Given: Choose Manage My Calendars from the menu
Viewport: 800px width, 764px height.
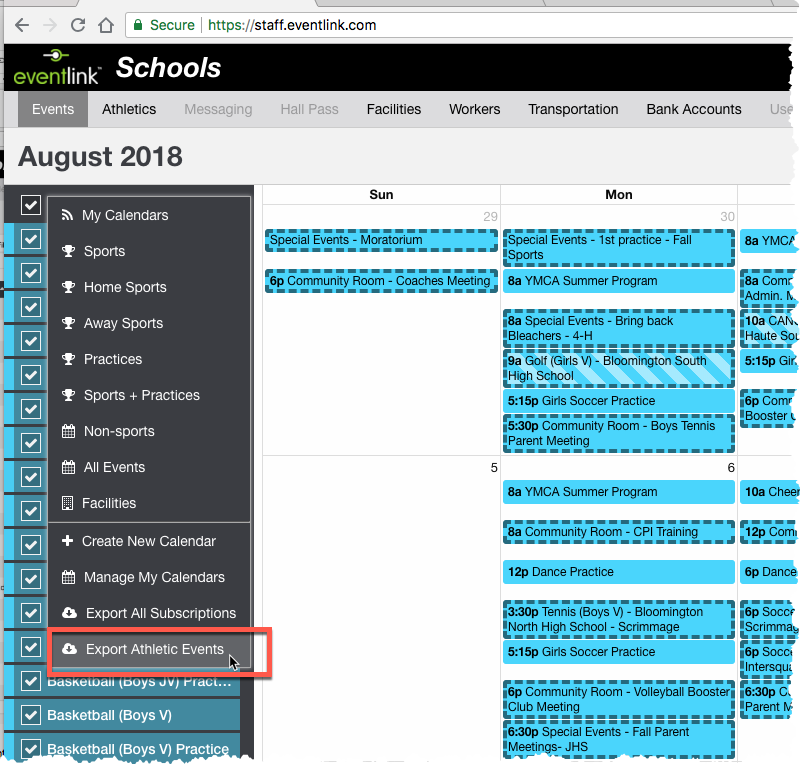Looking at the screenshot, I should [x=153, y=577].
